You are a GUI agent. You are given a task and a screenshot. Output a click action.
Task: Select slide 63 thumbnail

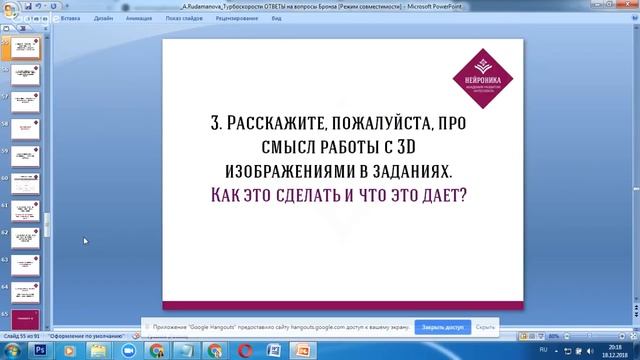pos(25,266)
